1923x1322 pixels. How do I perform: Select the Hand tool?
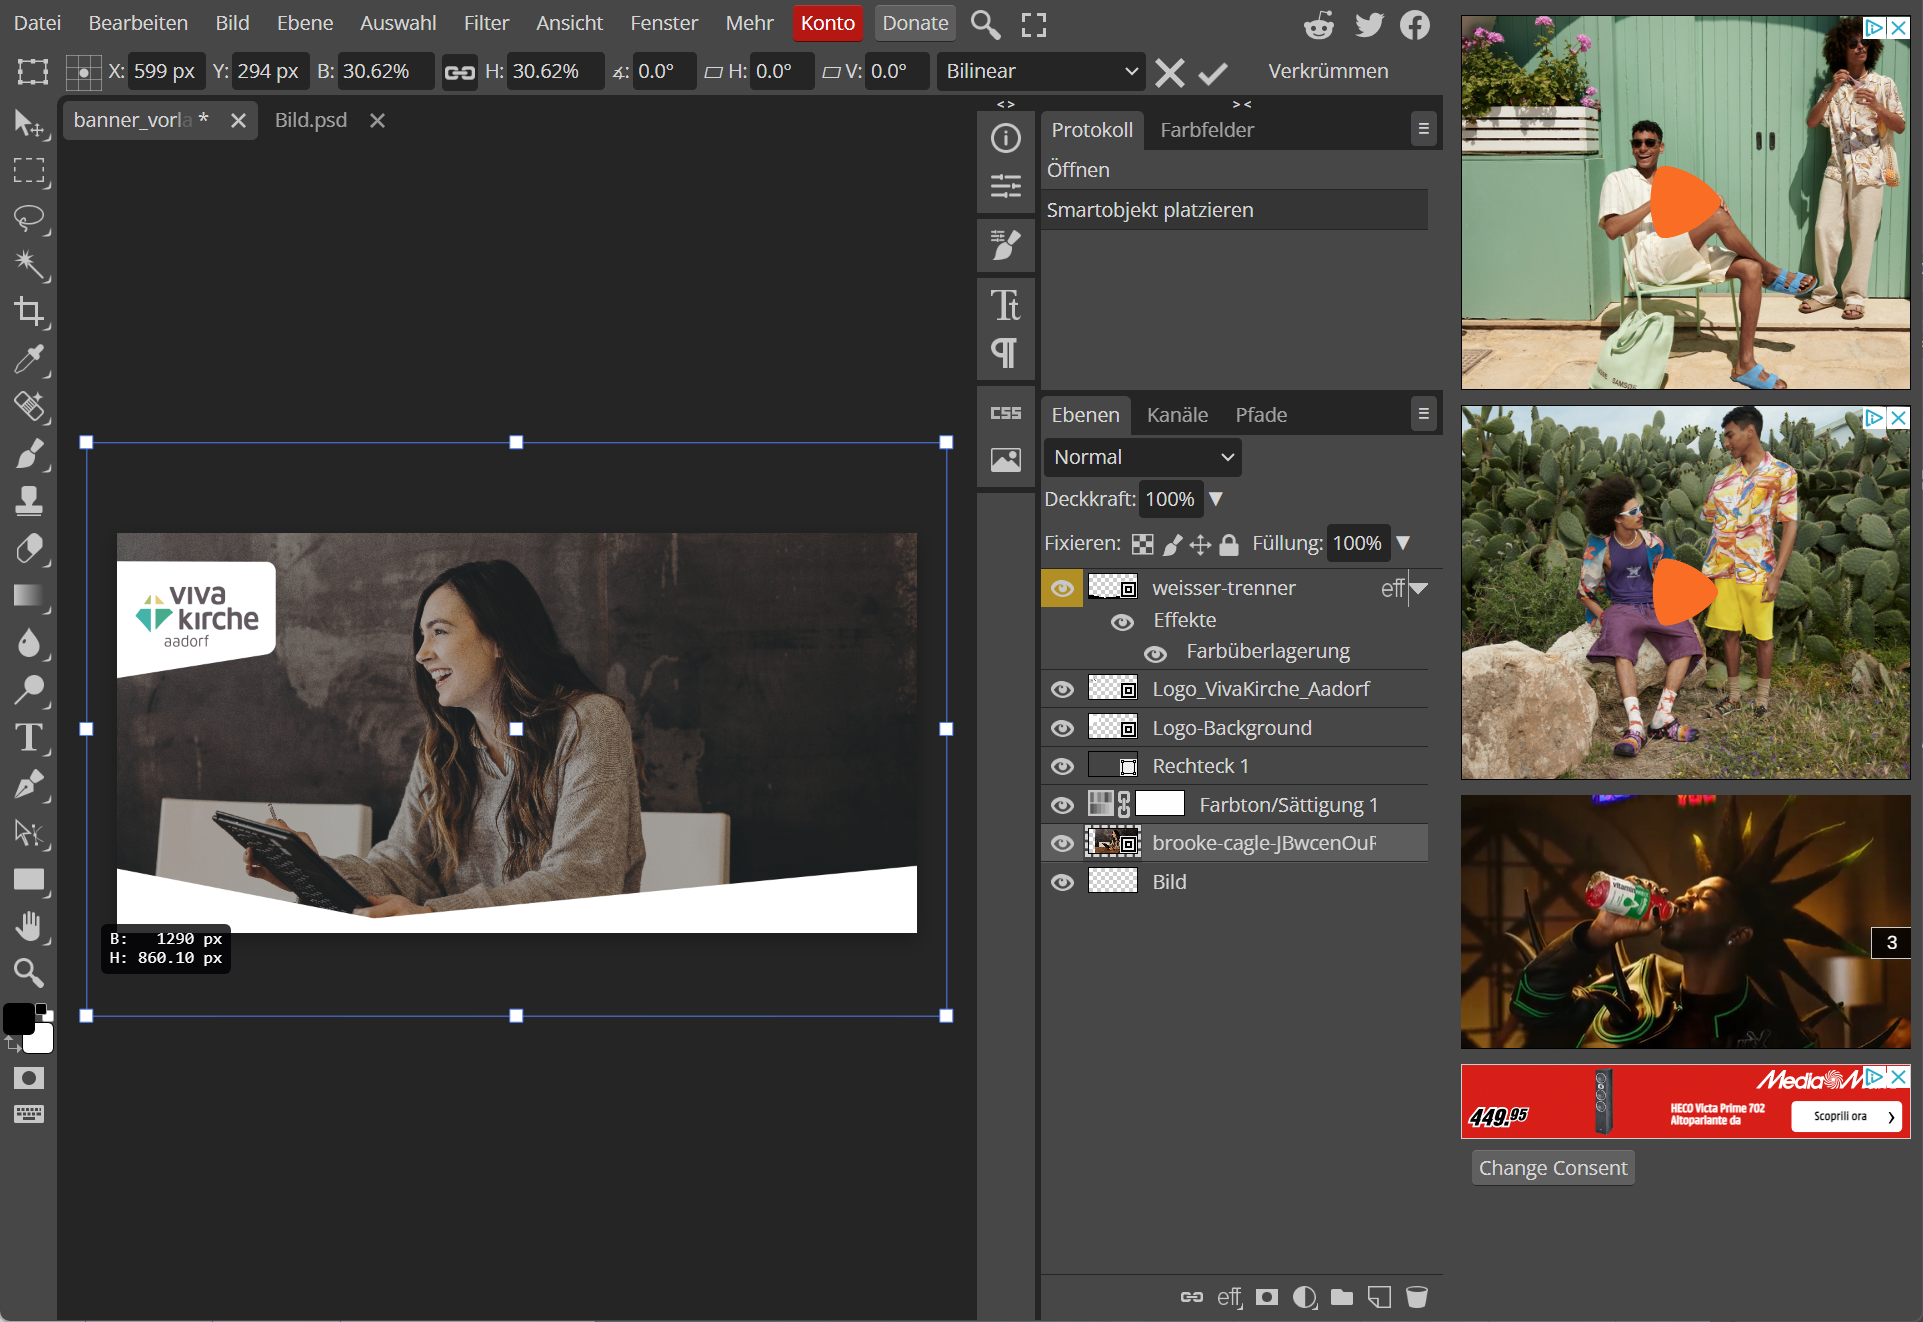pos(29,926)
